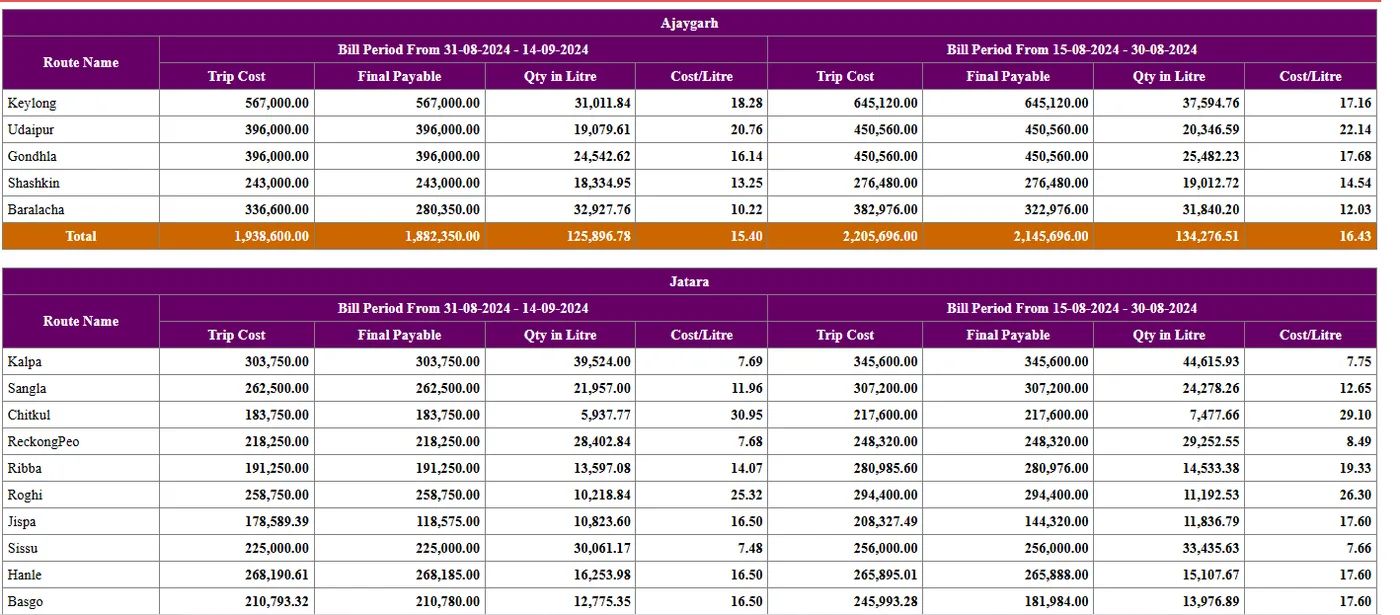Viewport: 1400px width, 615px height.
Task: Select Chitkul cost per litre 30.95
Action: 747,415
